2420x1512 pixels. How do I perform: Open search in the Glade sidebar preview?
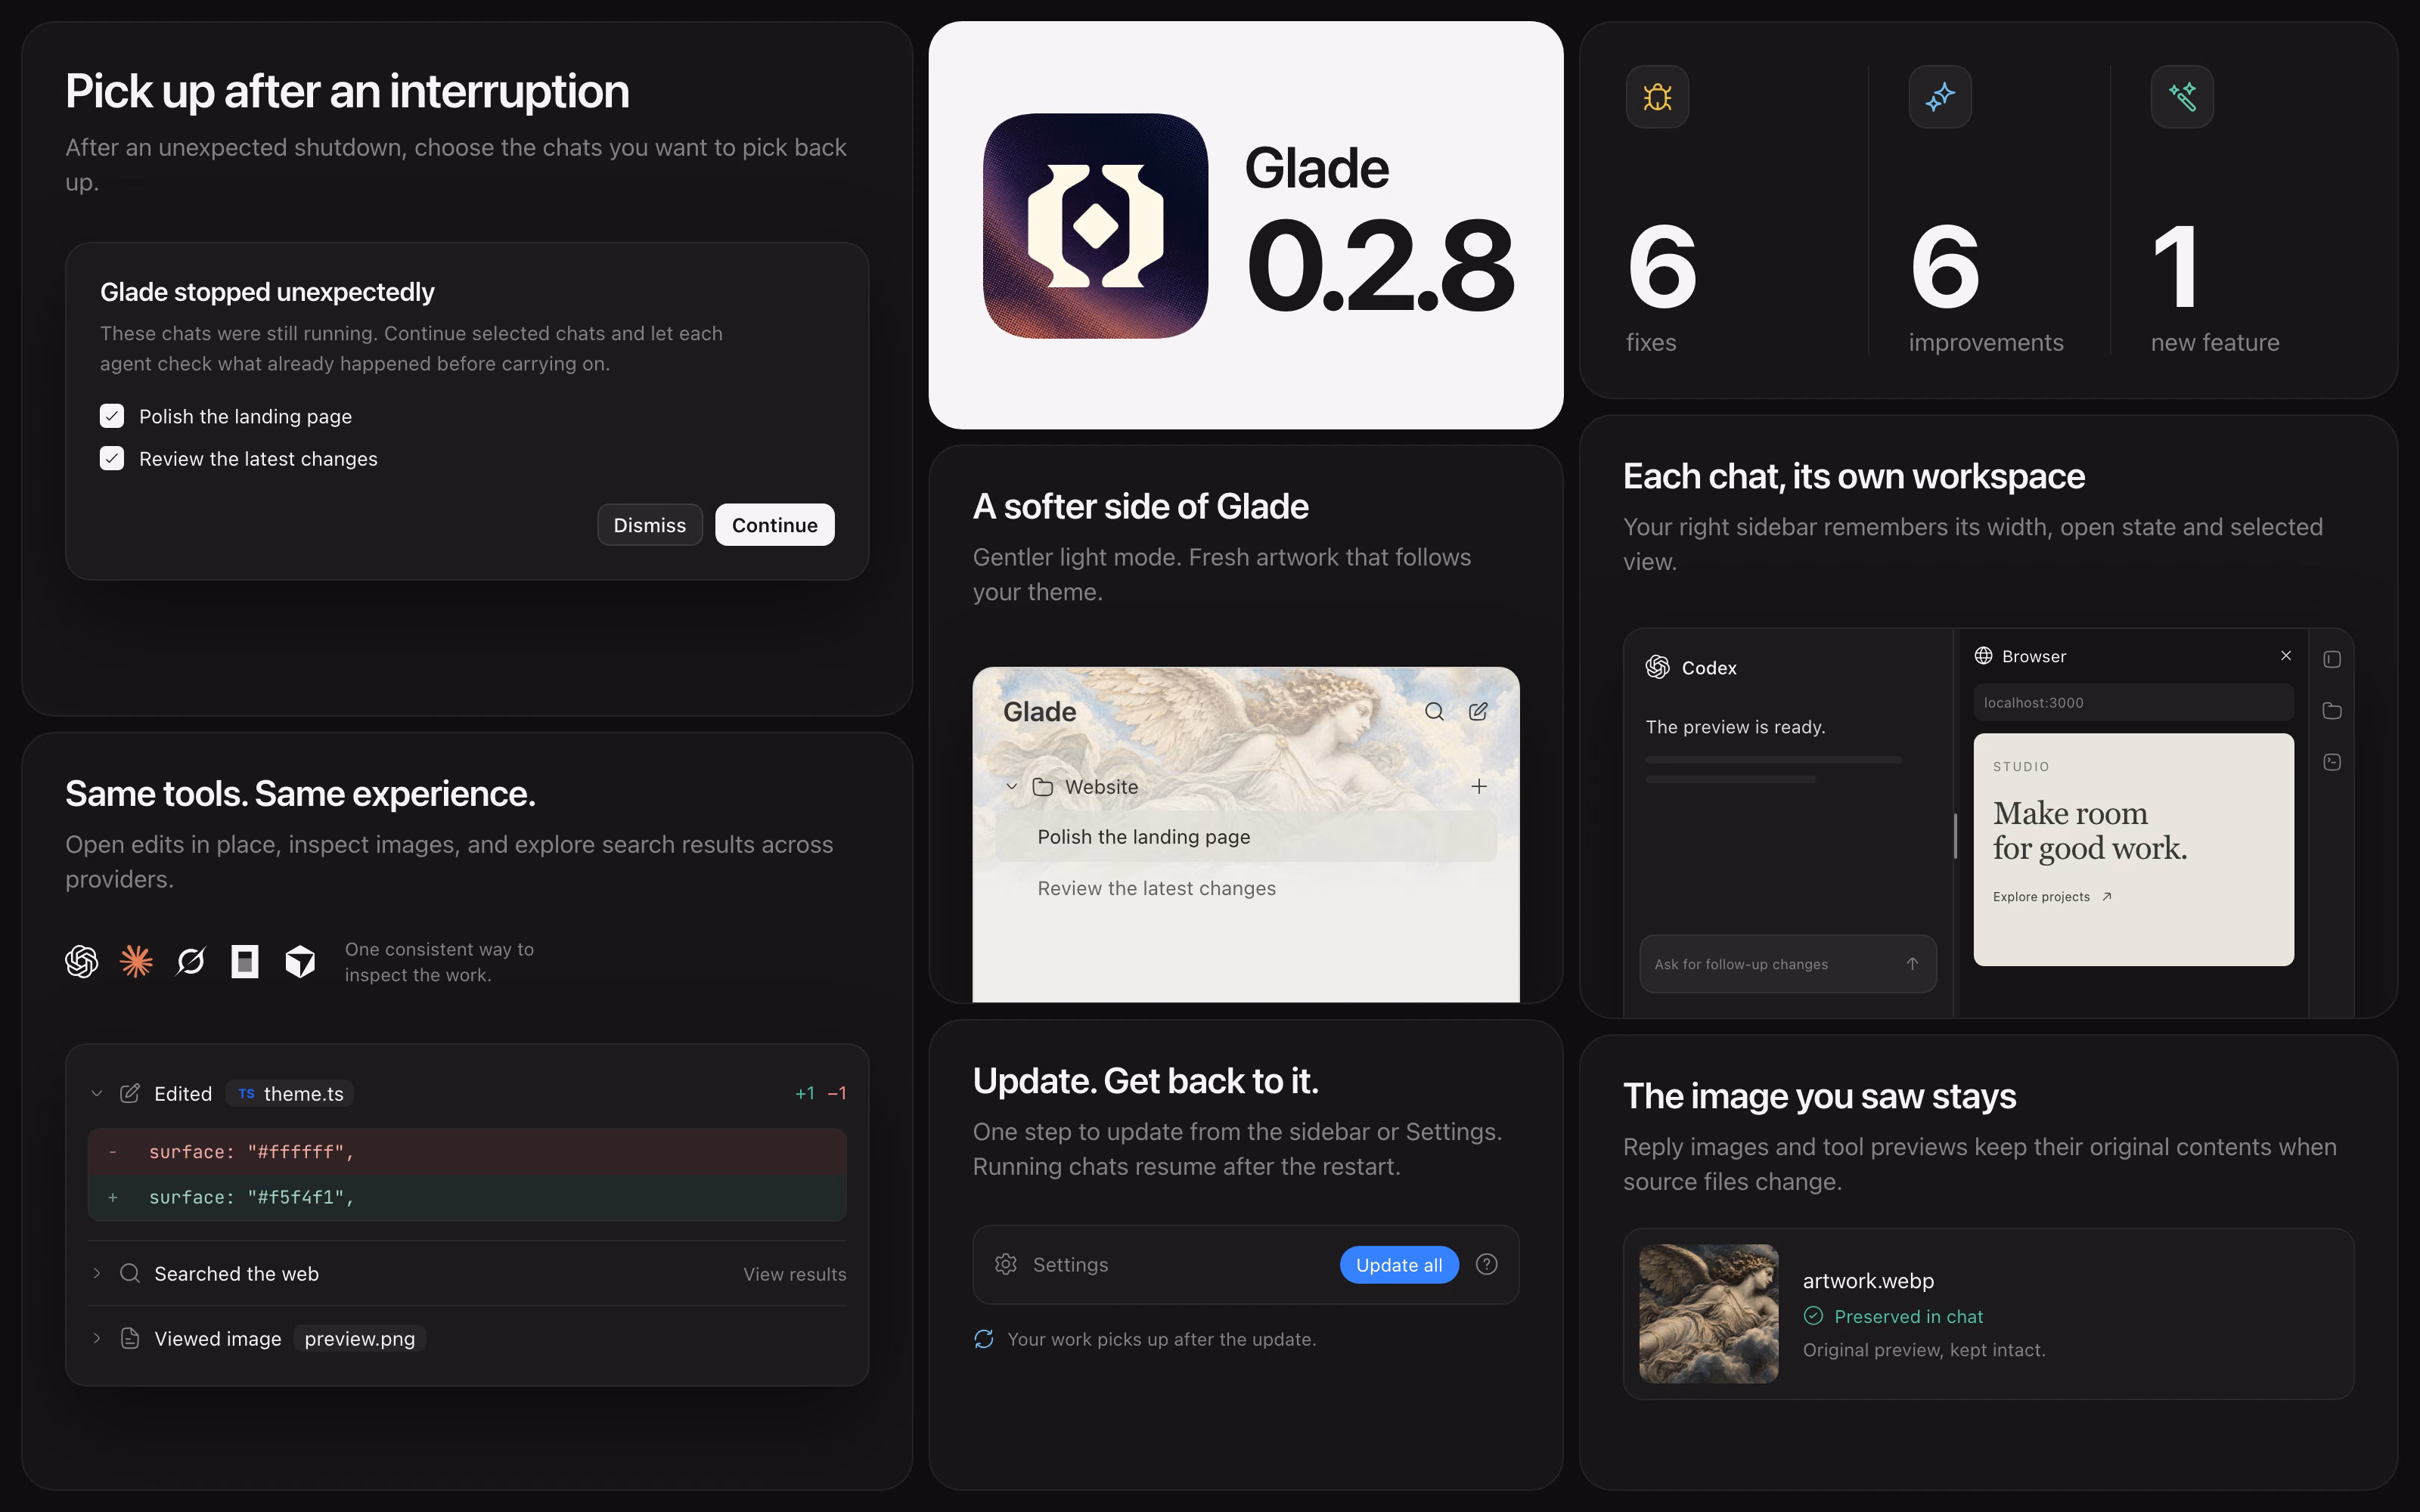point(1434,712)
